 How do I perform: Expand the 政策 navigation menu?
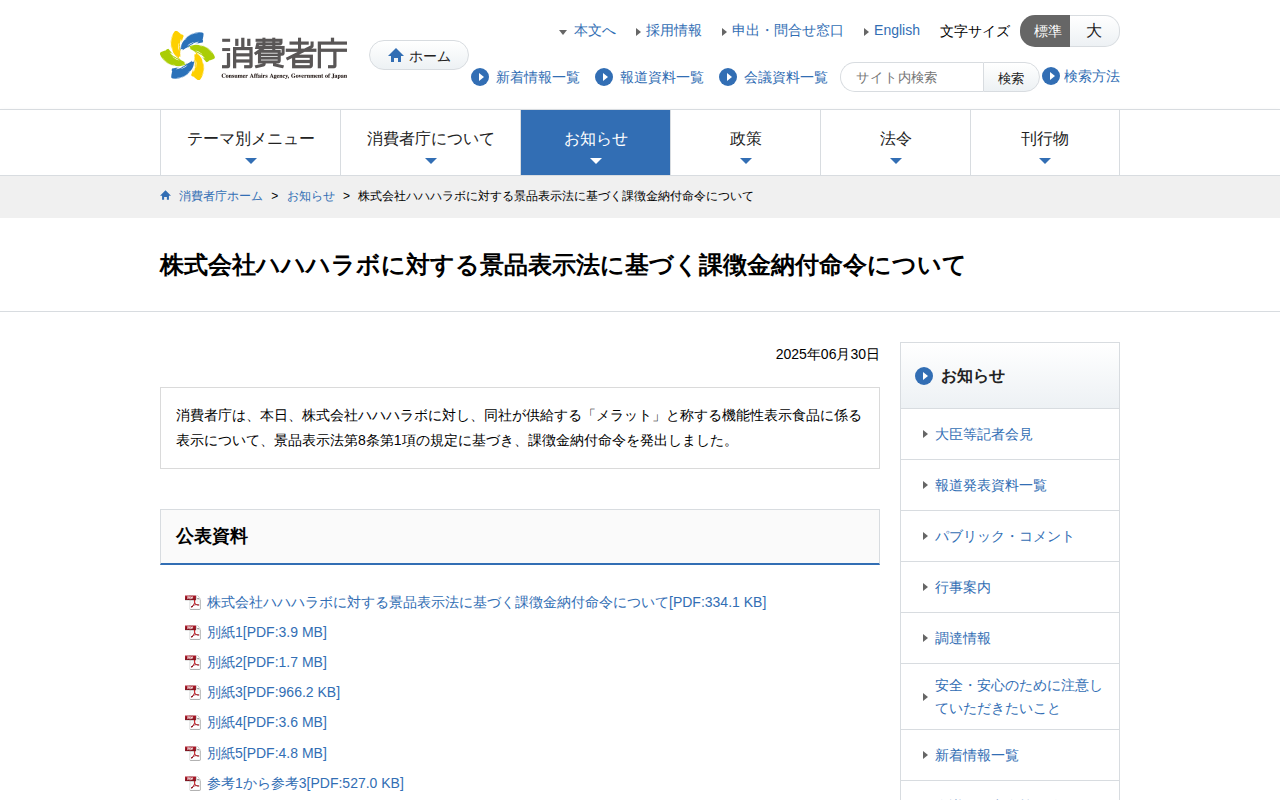click(746, 143)
